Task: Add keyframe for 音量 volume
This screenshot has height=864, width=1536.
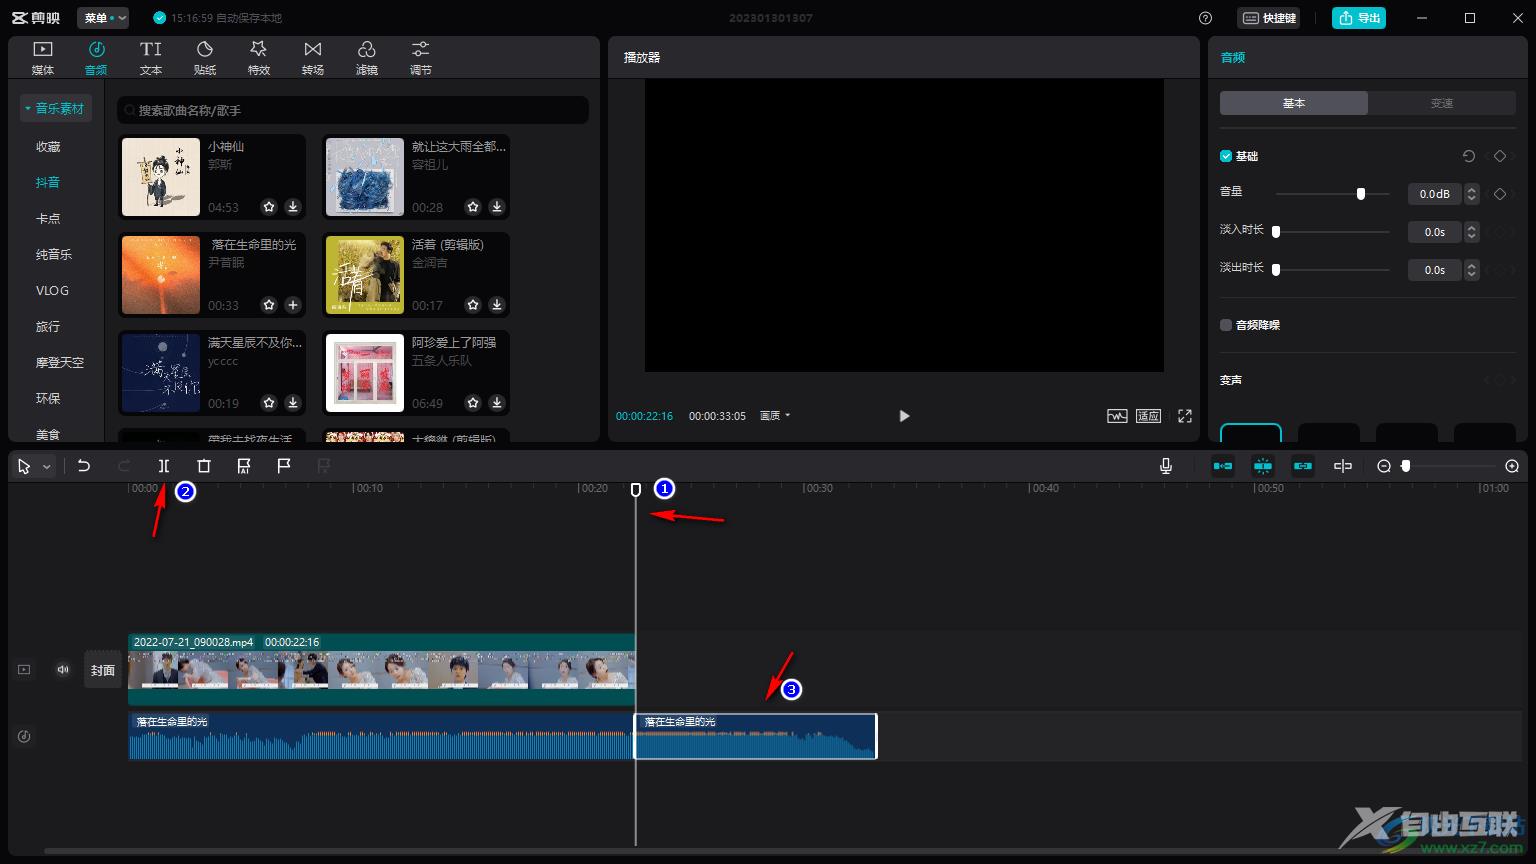Action: pyautogui.click(x=1499, y=194)
